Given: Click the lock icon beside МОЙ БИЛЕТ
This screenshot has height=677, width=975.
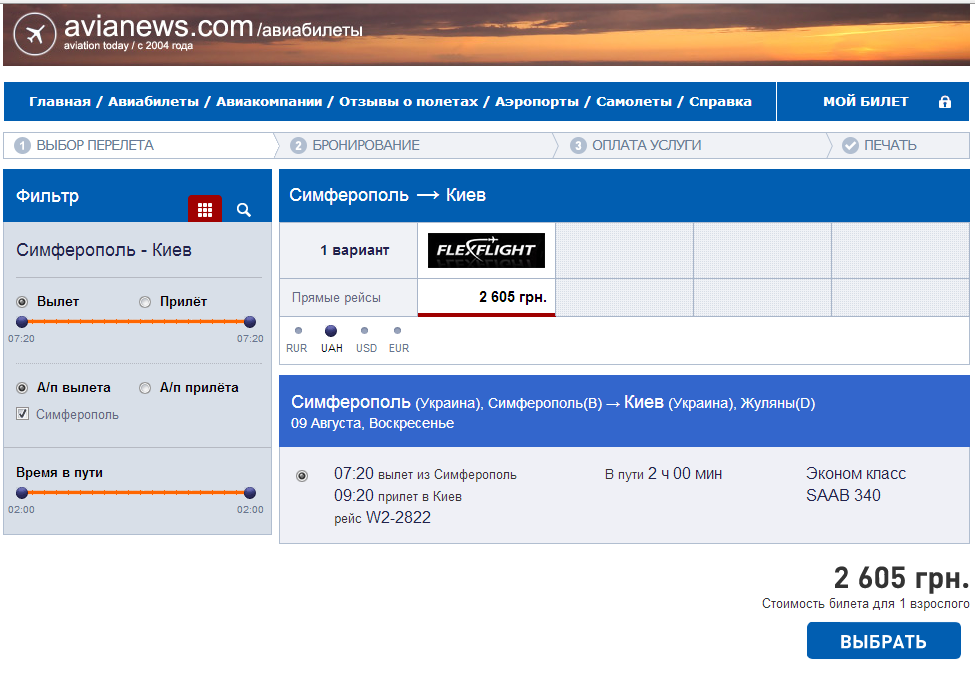Looking at the screenshot, I should pos(944,102).
